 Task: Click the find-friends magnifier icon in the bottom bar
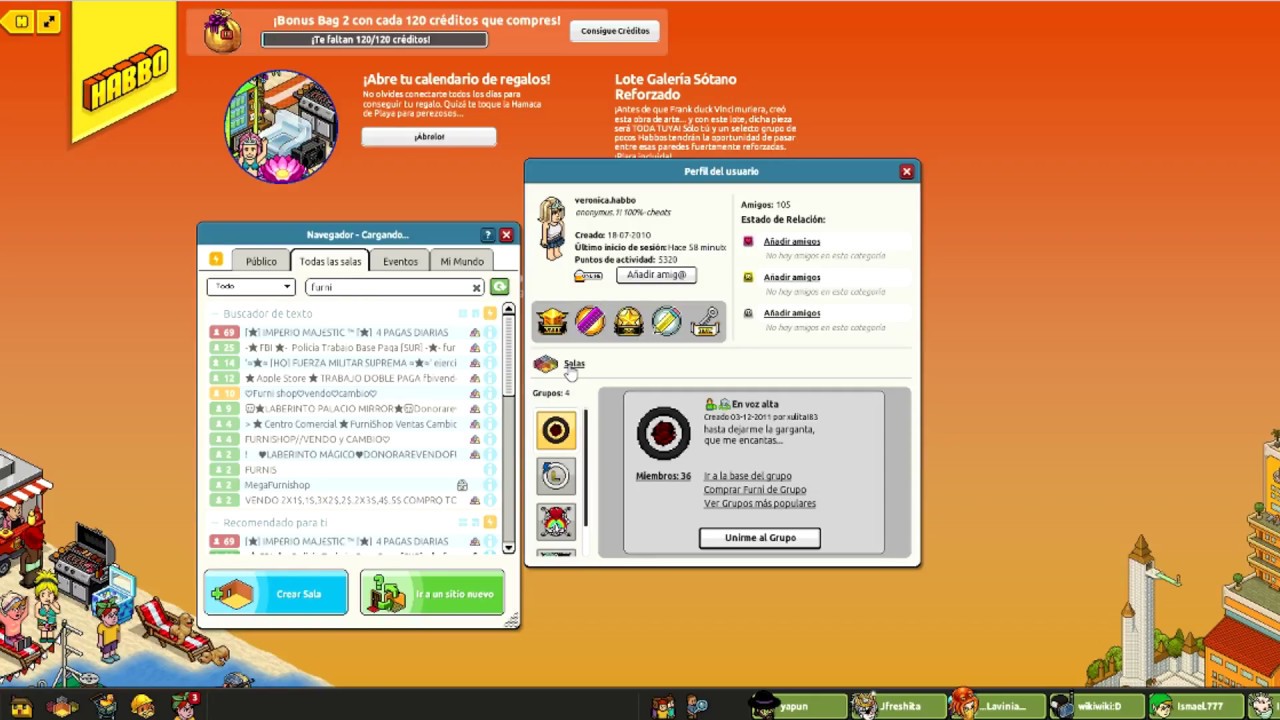pos(697,706)
